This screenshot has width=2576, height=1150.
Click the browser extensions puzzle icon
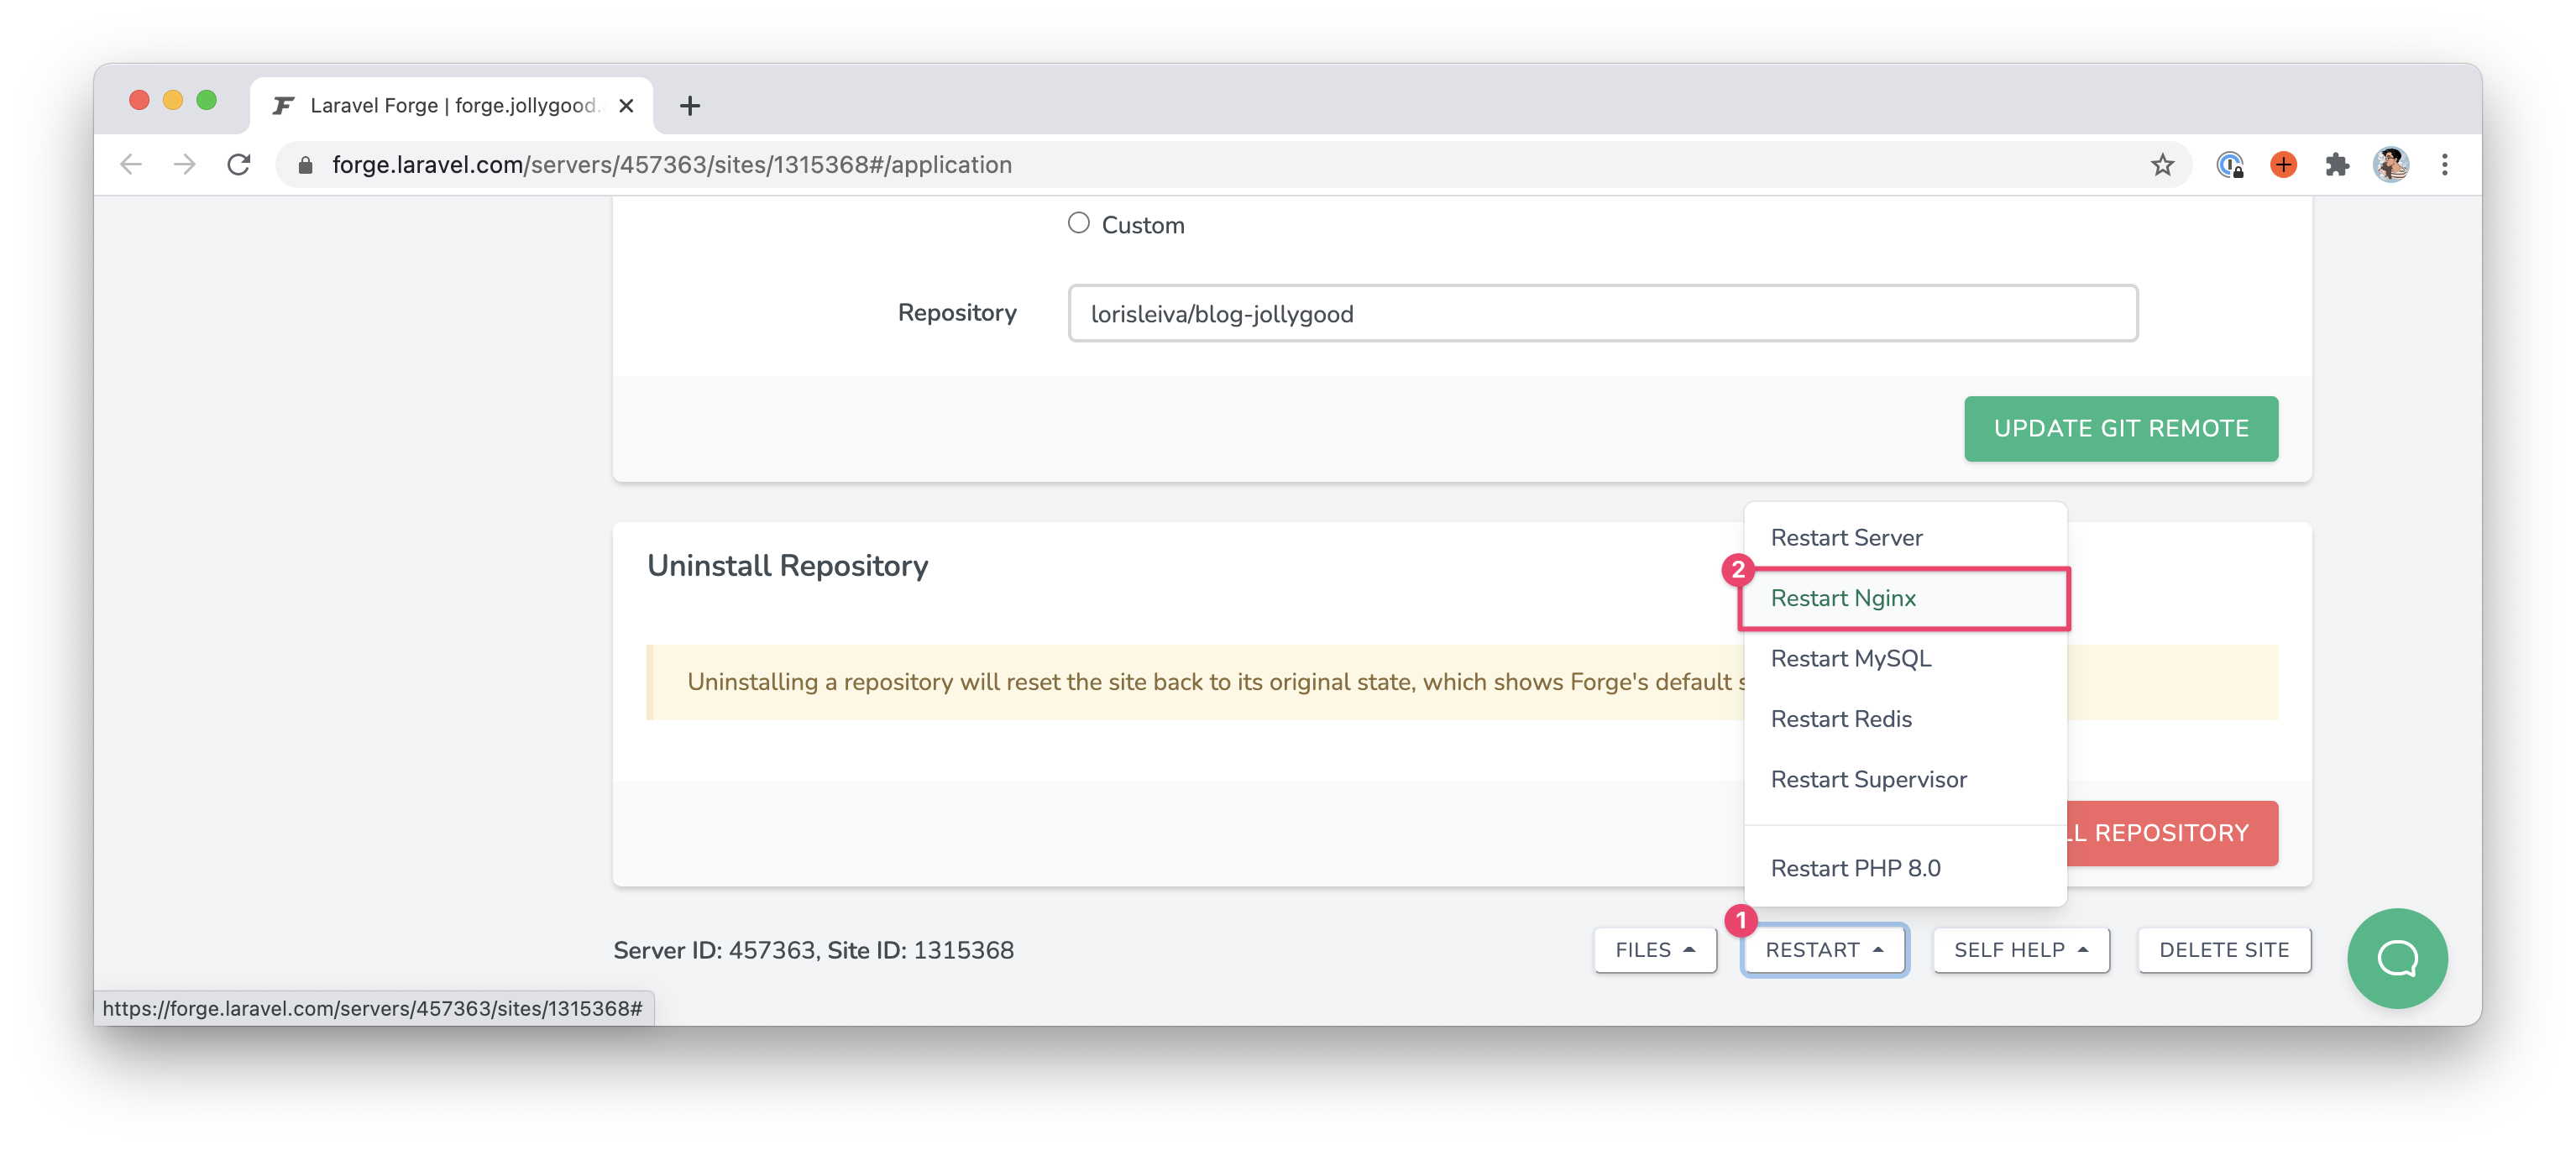pos(2334,165)
